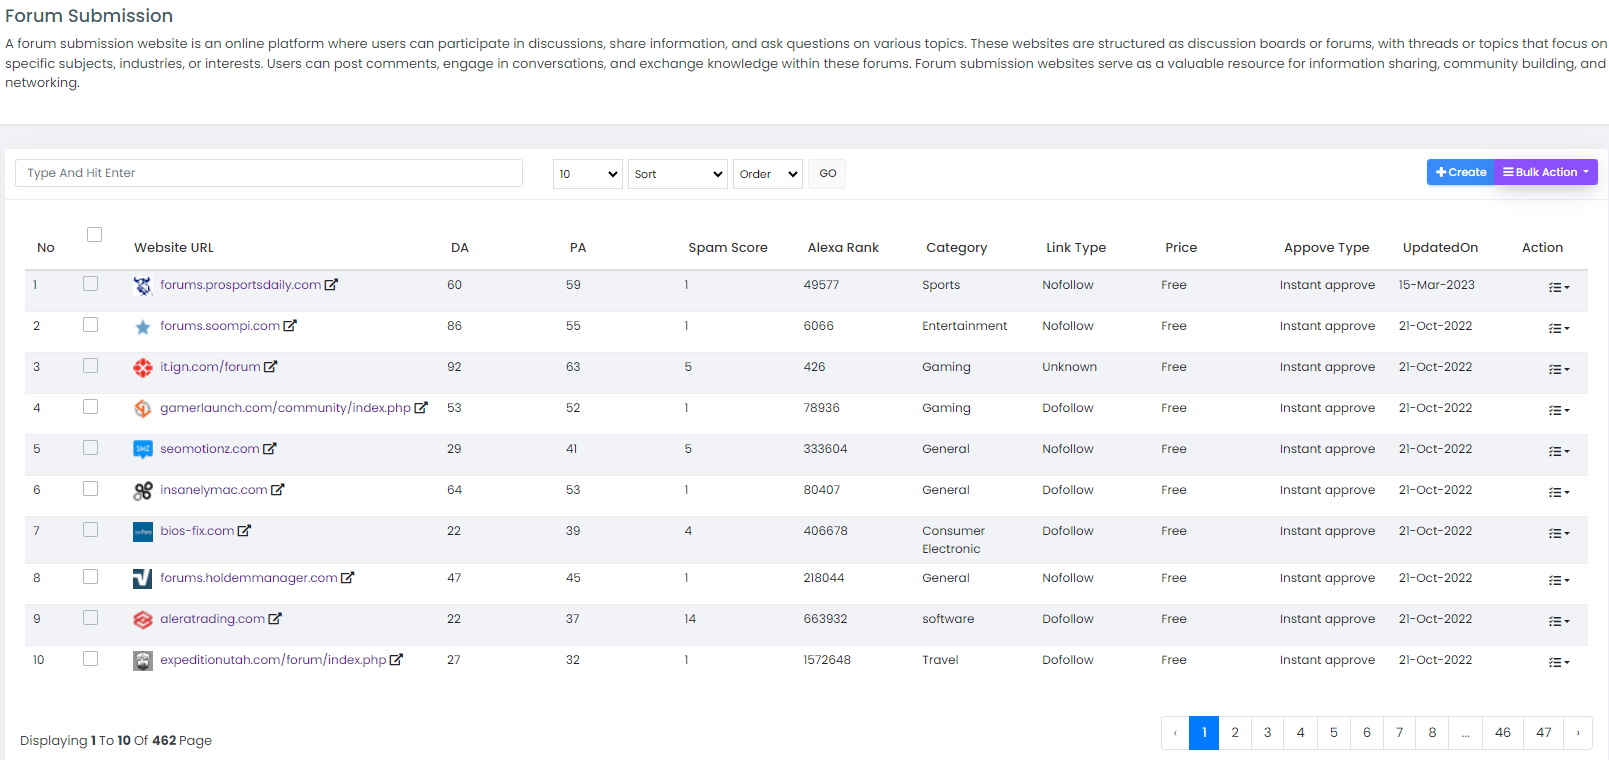Open external link icon beside expeditionutah.com/forum/index.php
1609x760 pixels.
point(396,660)
